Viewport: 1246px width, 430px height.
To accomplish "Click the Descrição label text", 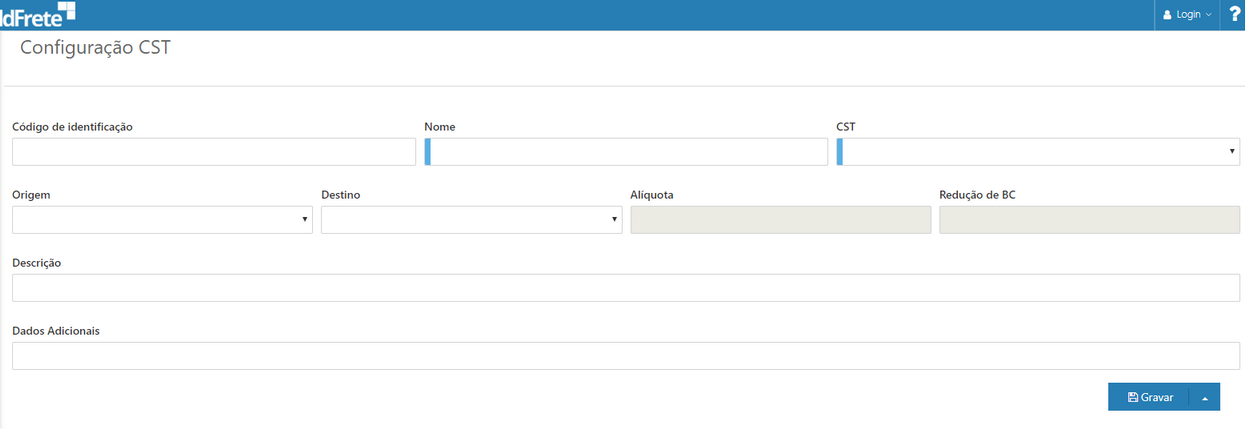I will click(37, 263).
